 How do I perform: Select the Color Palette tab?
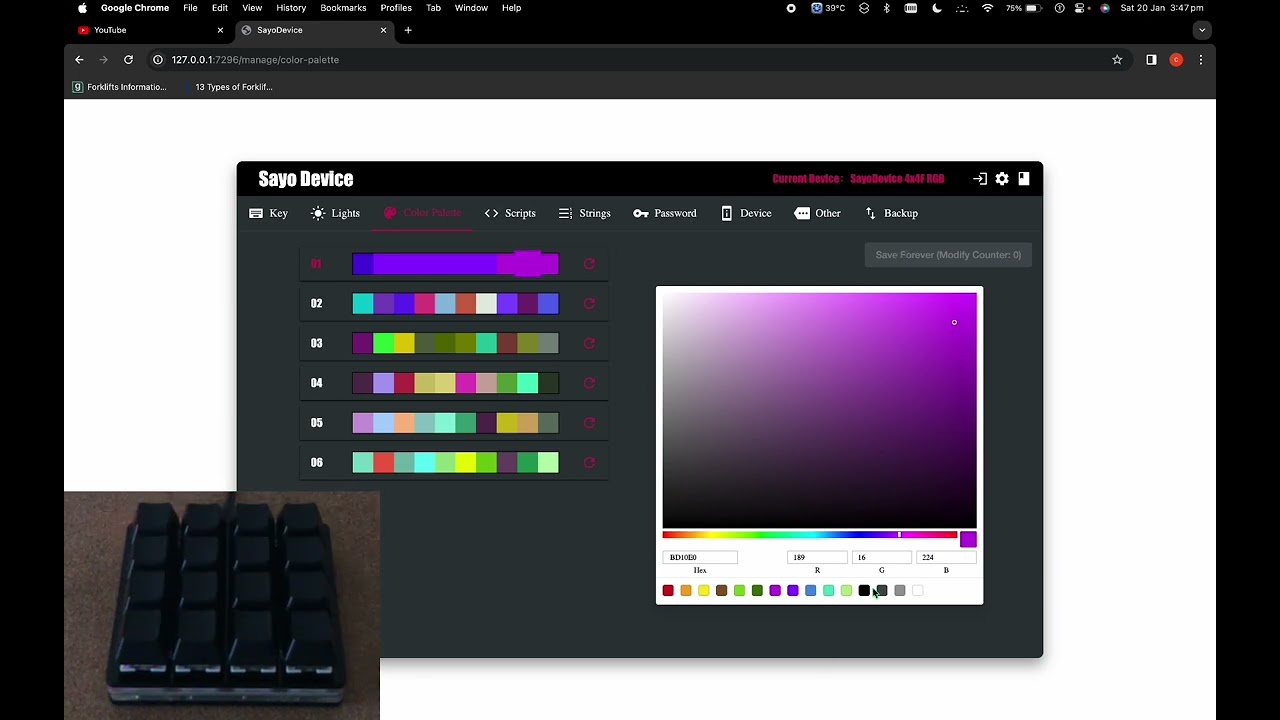point(422,213)
